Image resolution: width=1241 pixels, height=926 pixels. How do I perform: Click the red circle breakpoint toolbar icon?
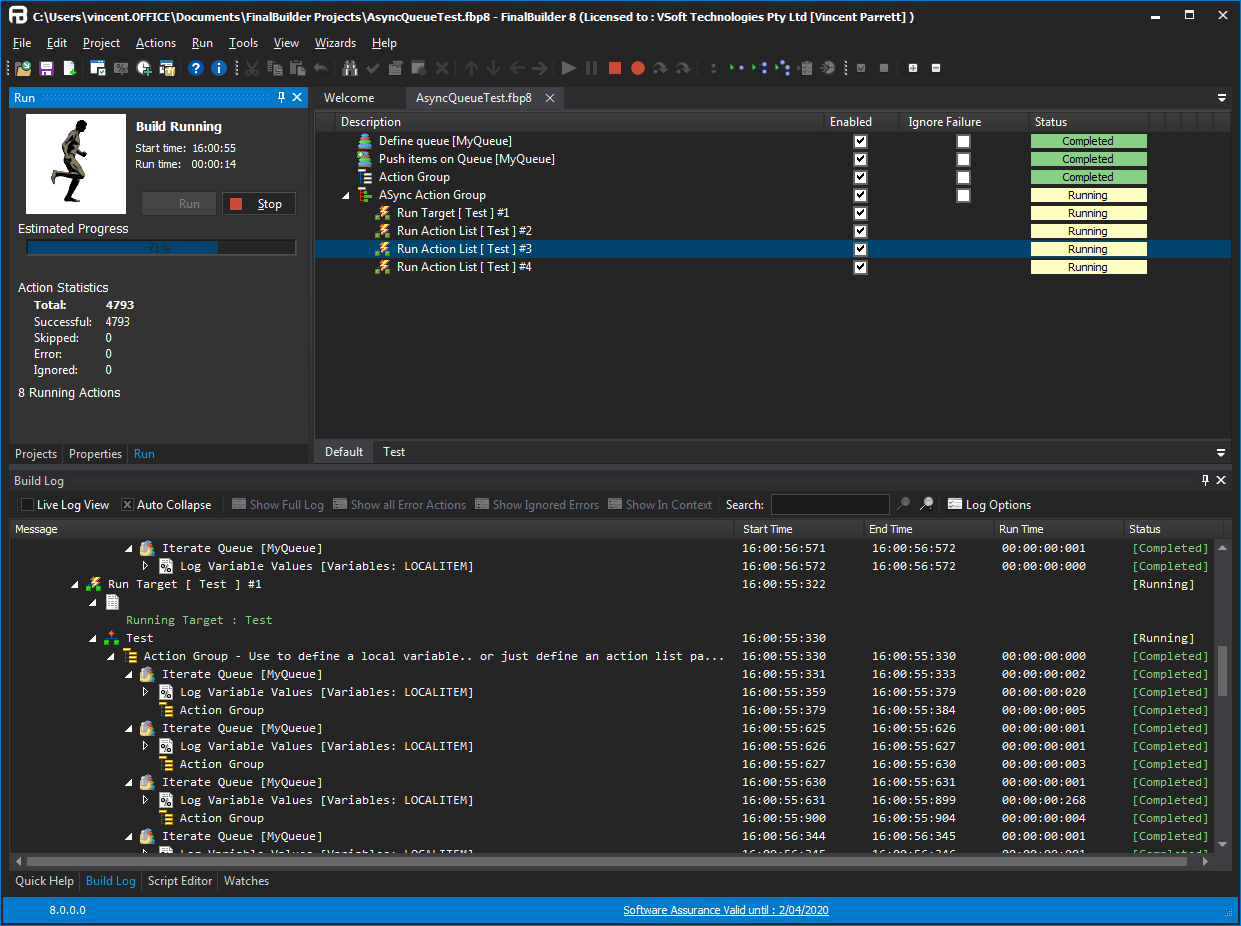click(x=637, y=68)
